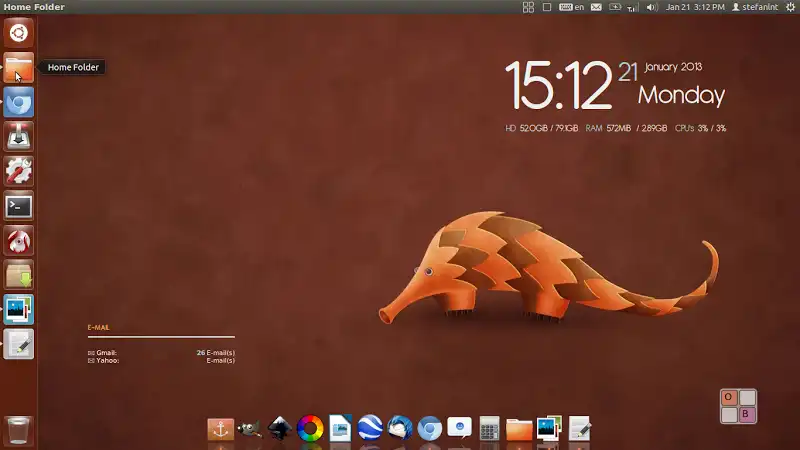Image resolution: width=800 pixels, height=450 pixels.
Task: Click the large '15:12' desktop clock
Action: [559, 85]
